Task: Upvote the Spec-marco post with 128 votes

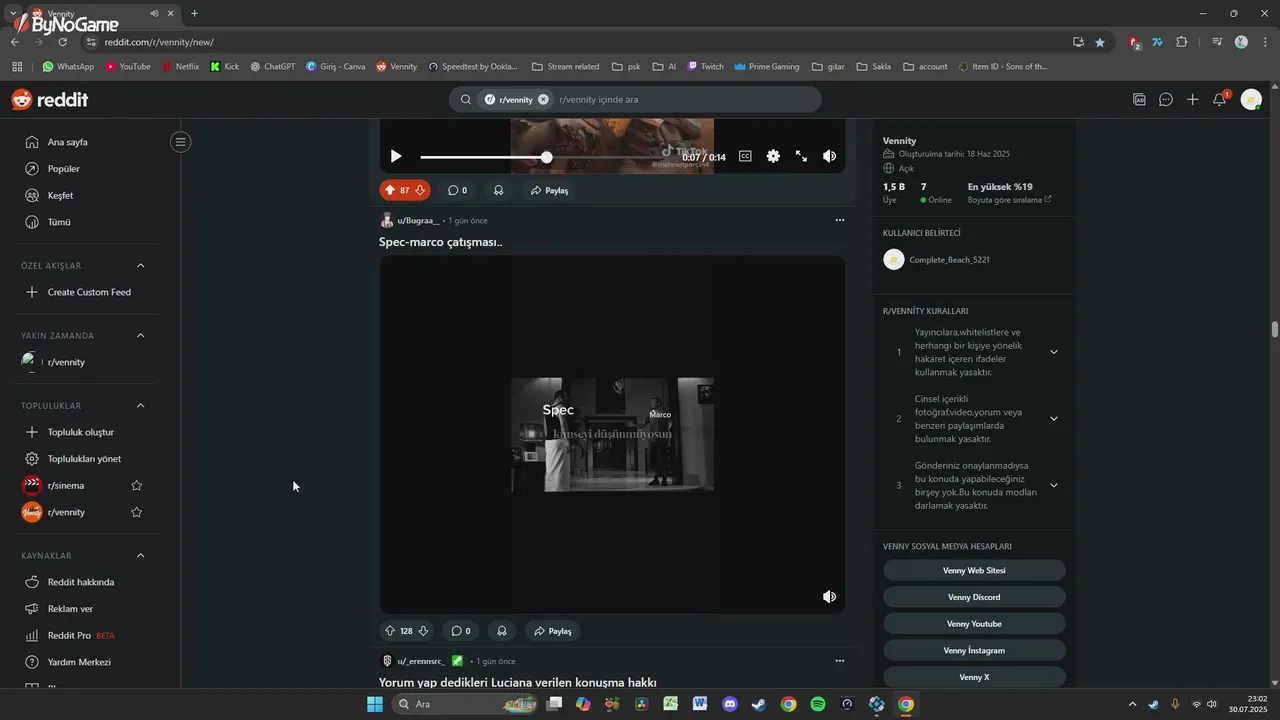Action: point(390,631)
